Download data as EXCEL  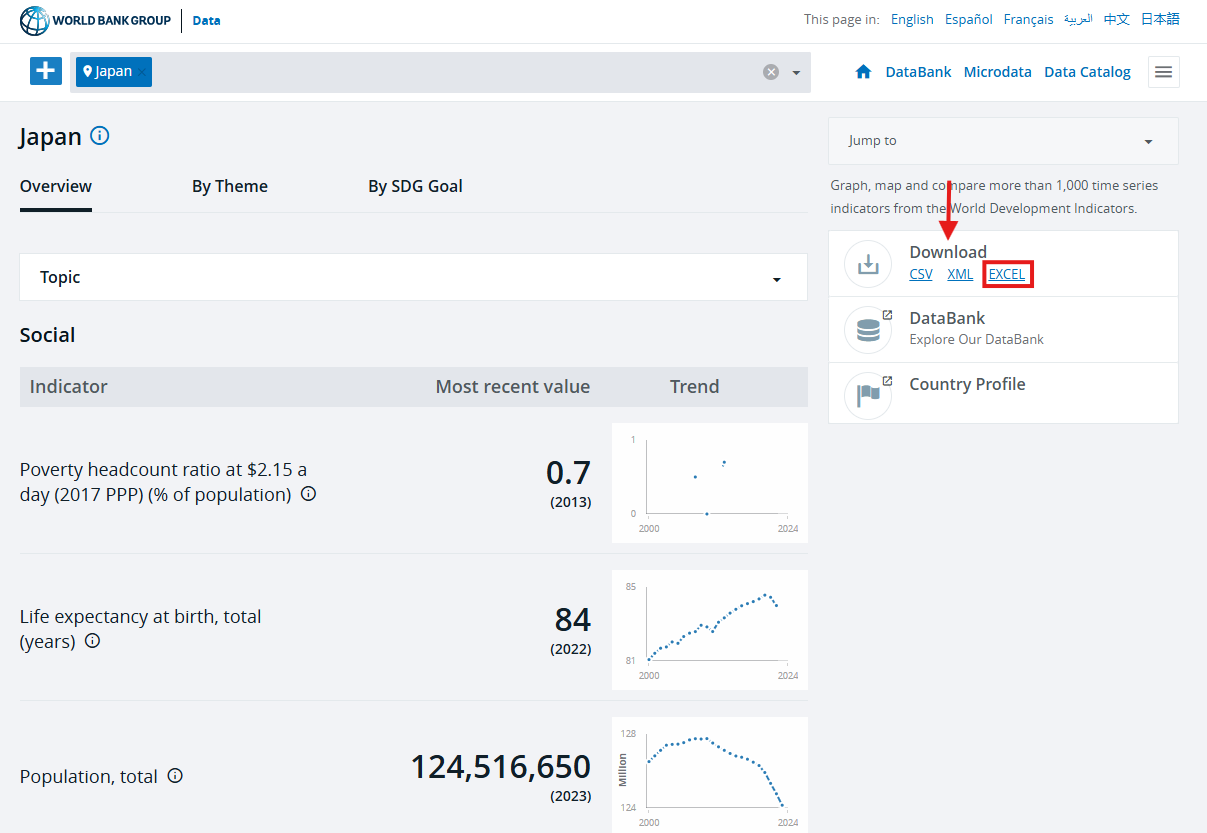1007,274
